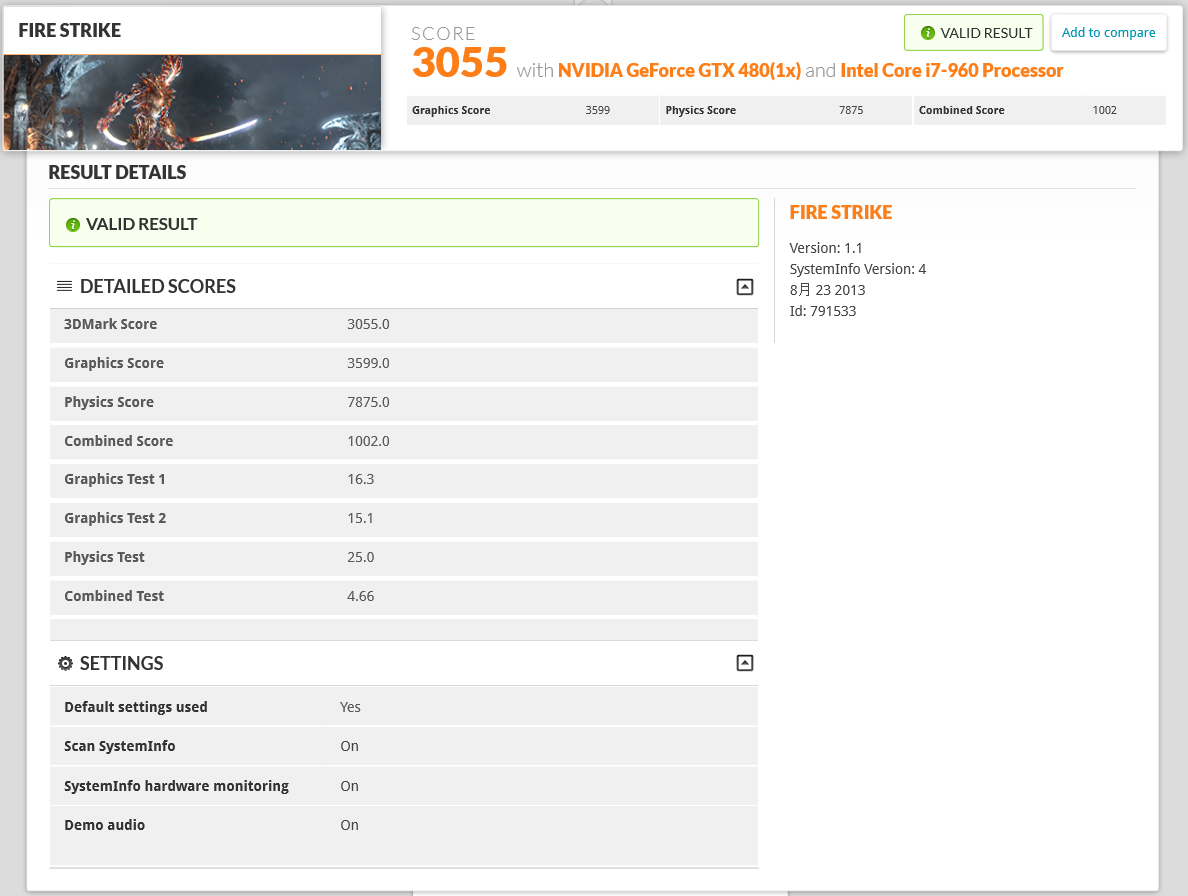Select the Combined Score 1002.0 row
This screenshot has height=896, width=1188.
[x=404, y=442]
